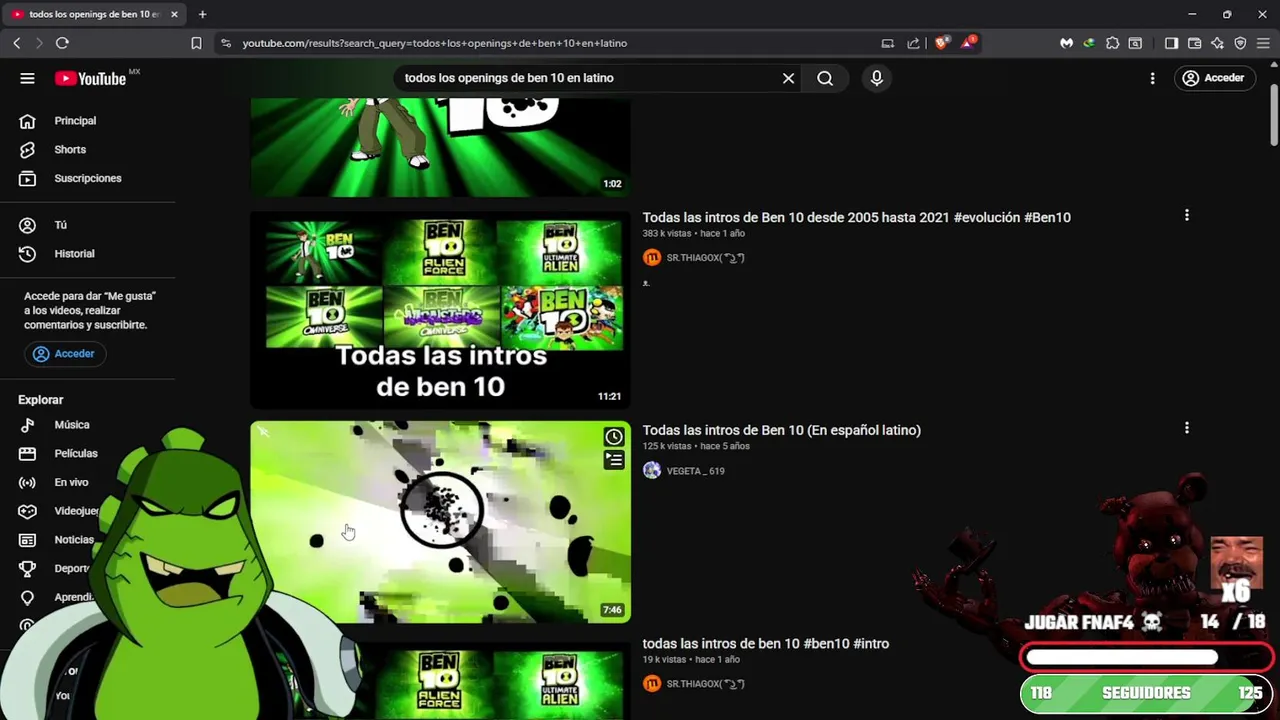Click the '383 k vistas • hace 1 año' text
The image size is (1280, 720).
[x=693, y=234]
